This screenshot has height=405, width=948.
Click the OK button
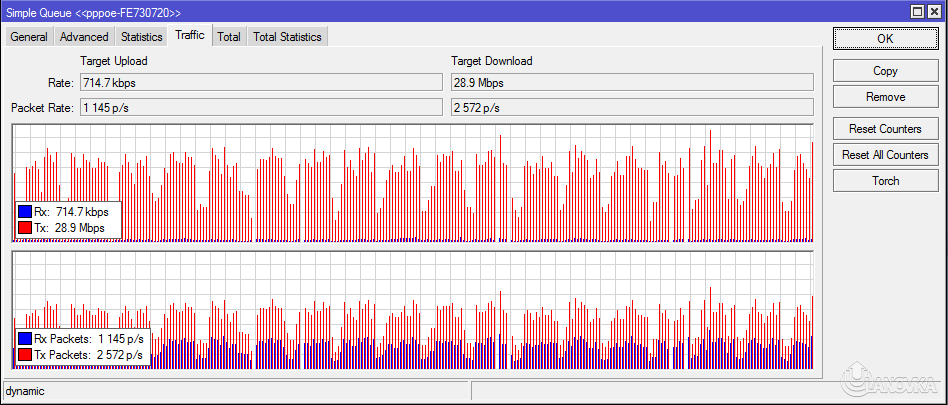point(885,38)
